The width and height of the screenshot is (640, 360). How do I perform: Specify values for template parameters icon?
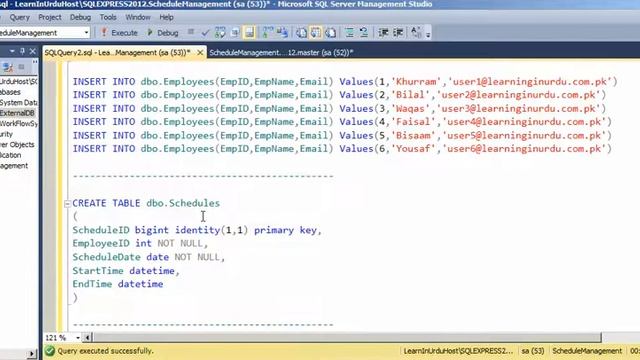(416, 33)
